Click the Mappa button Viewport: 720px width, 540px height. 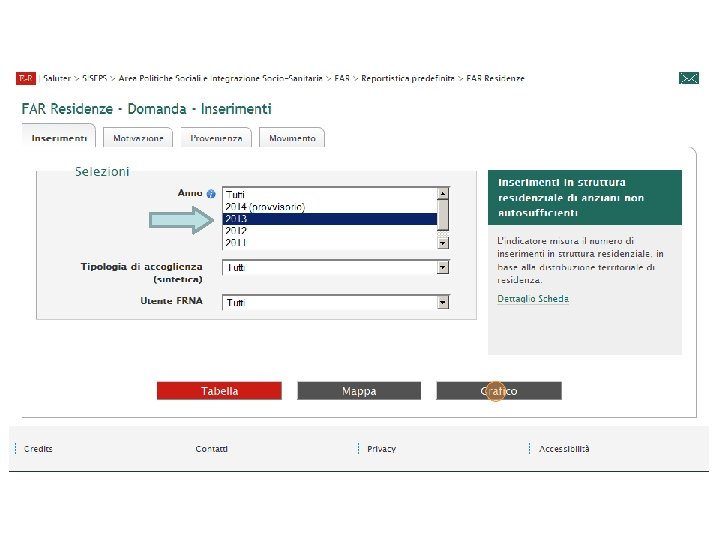[359, 391]
